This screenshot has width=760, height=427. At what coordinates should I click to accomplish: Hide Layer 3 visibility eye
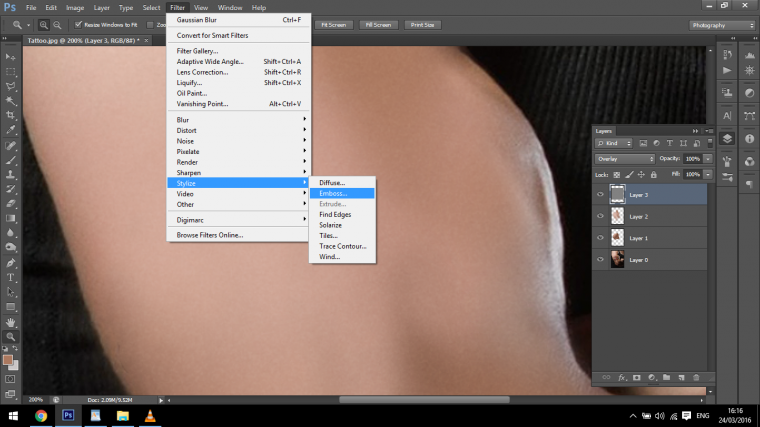600,194
